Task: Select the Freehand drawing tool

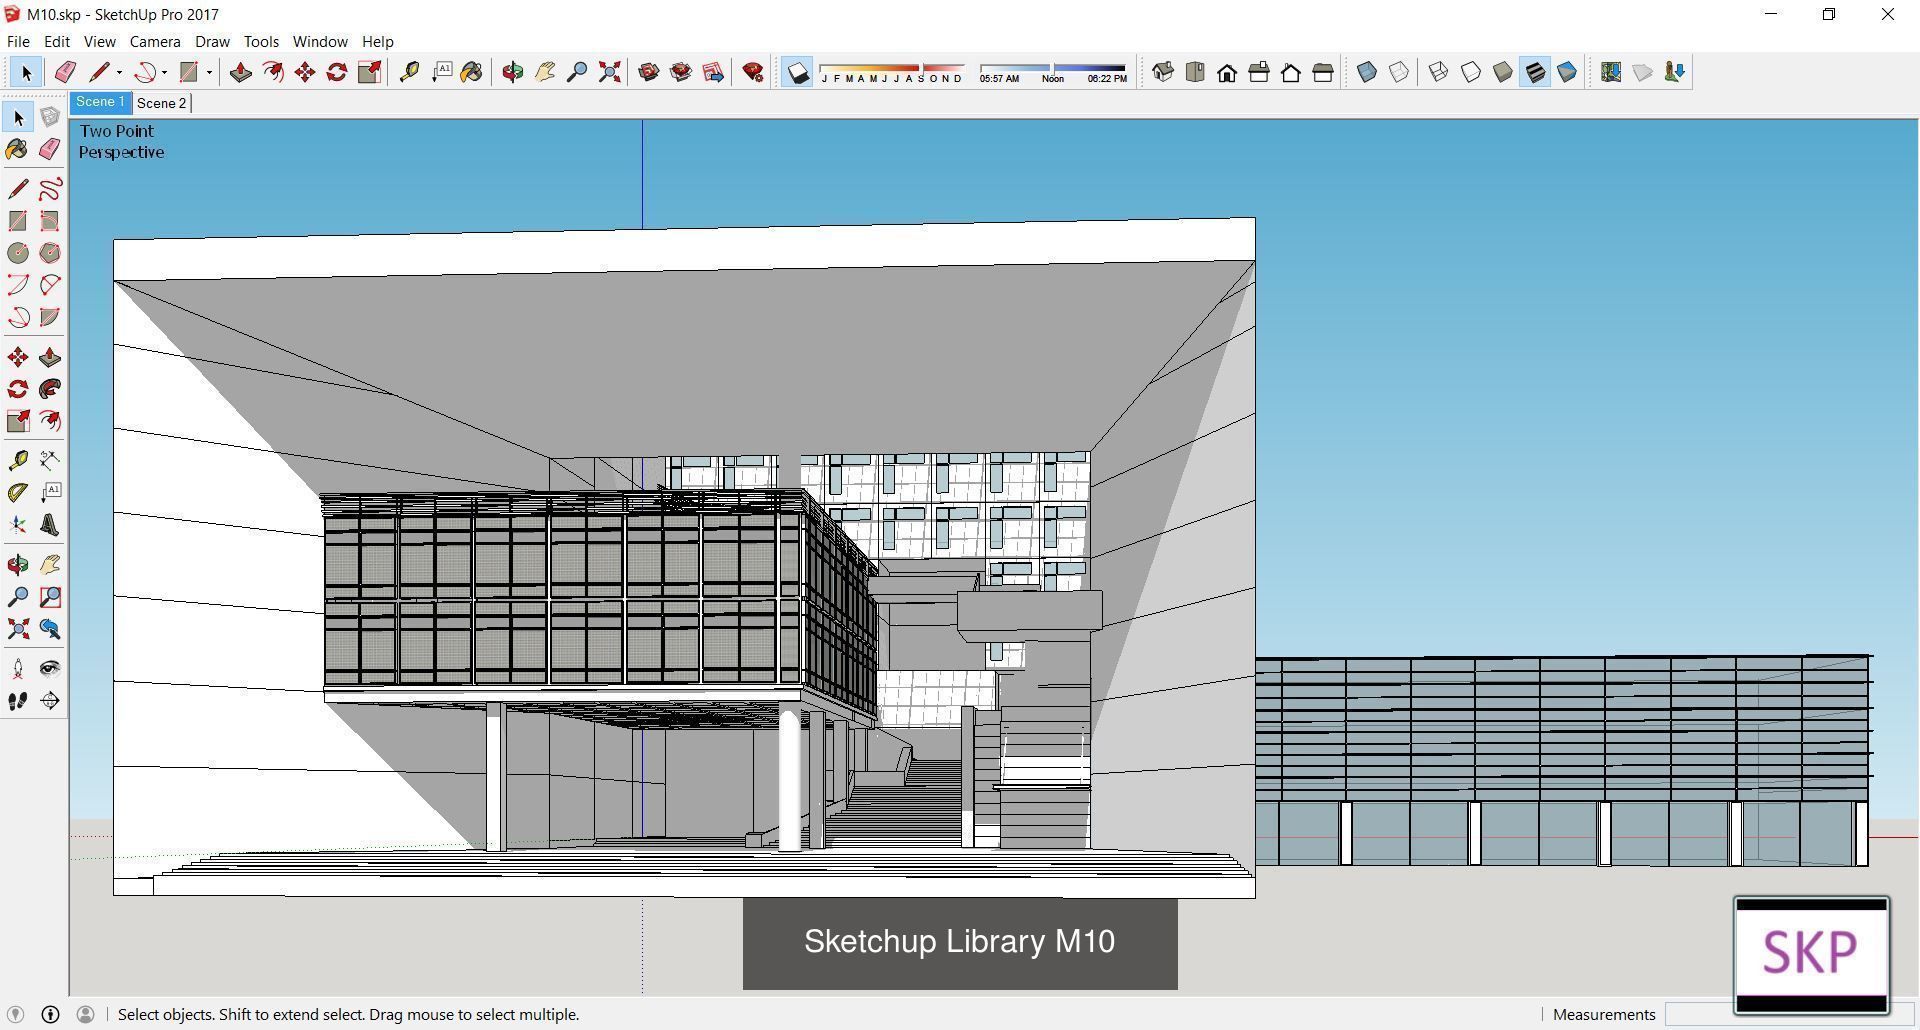Action: coord(50,189)
